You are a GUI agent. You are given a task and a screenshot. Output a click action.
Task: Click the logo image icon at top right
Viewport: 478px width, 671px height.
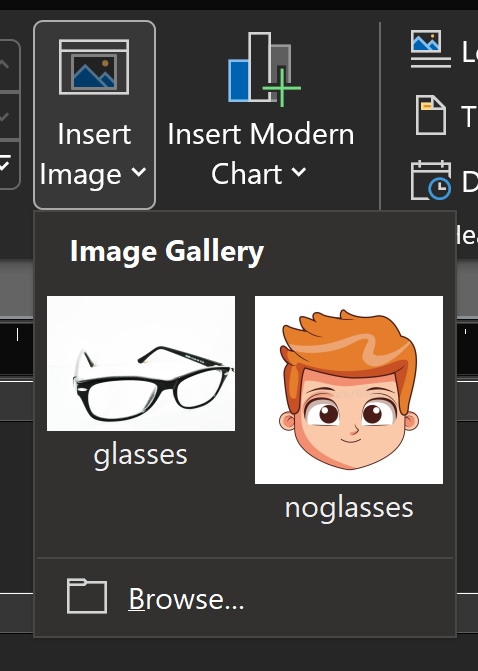tap(430, 48)
